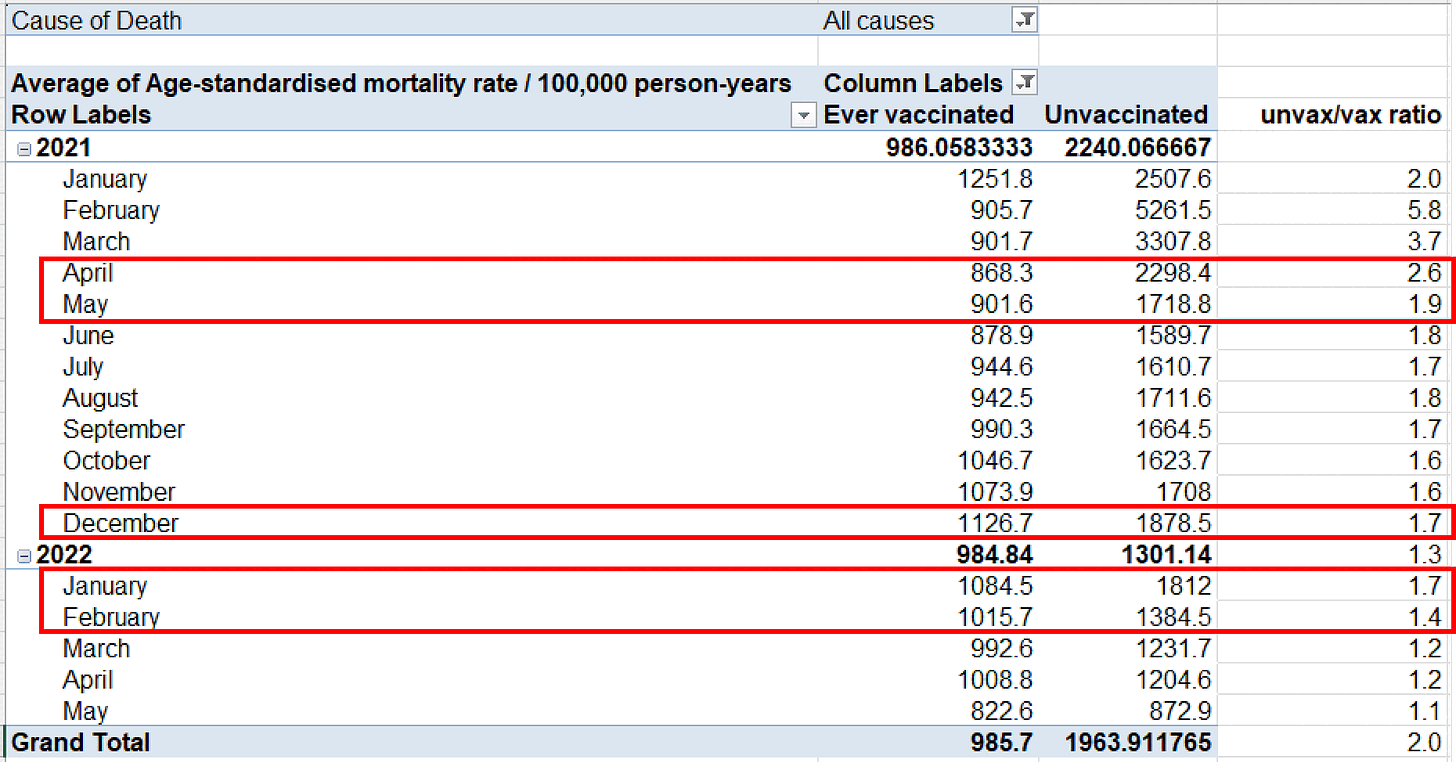Select the Cause of Death label cell
The height and width of the screenshot is (762, 1456).
(97, 20)
